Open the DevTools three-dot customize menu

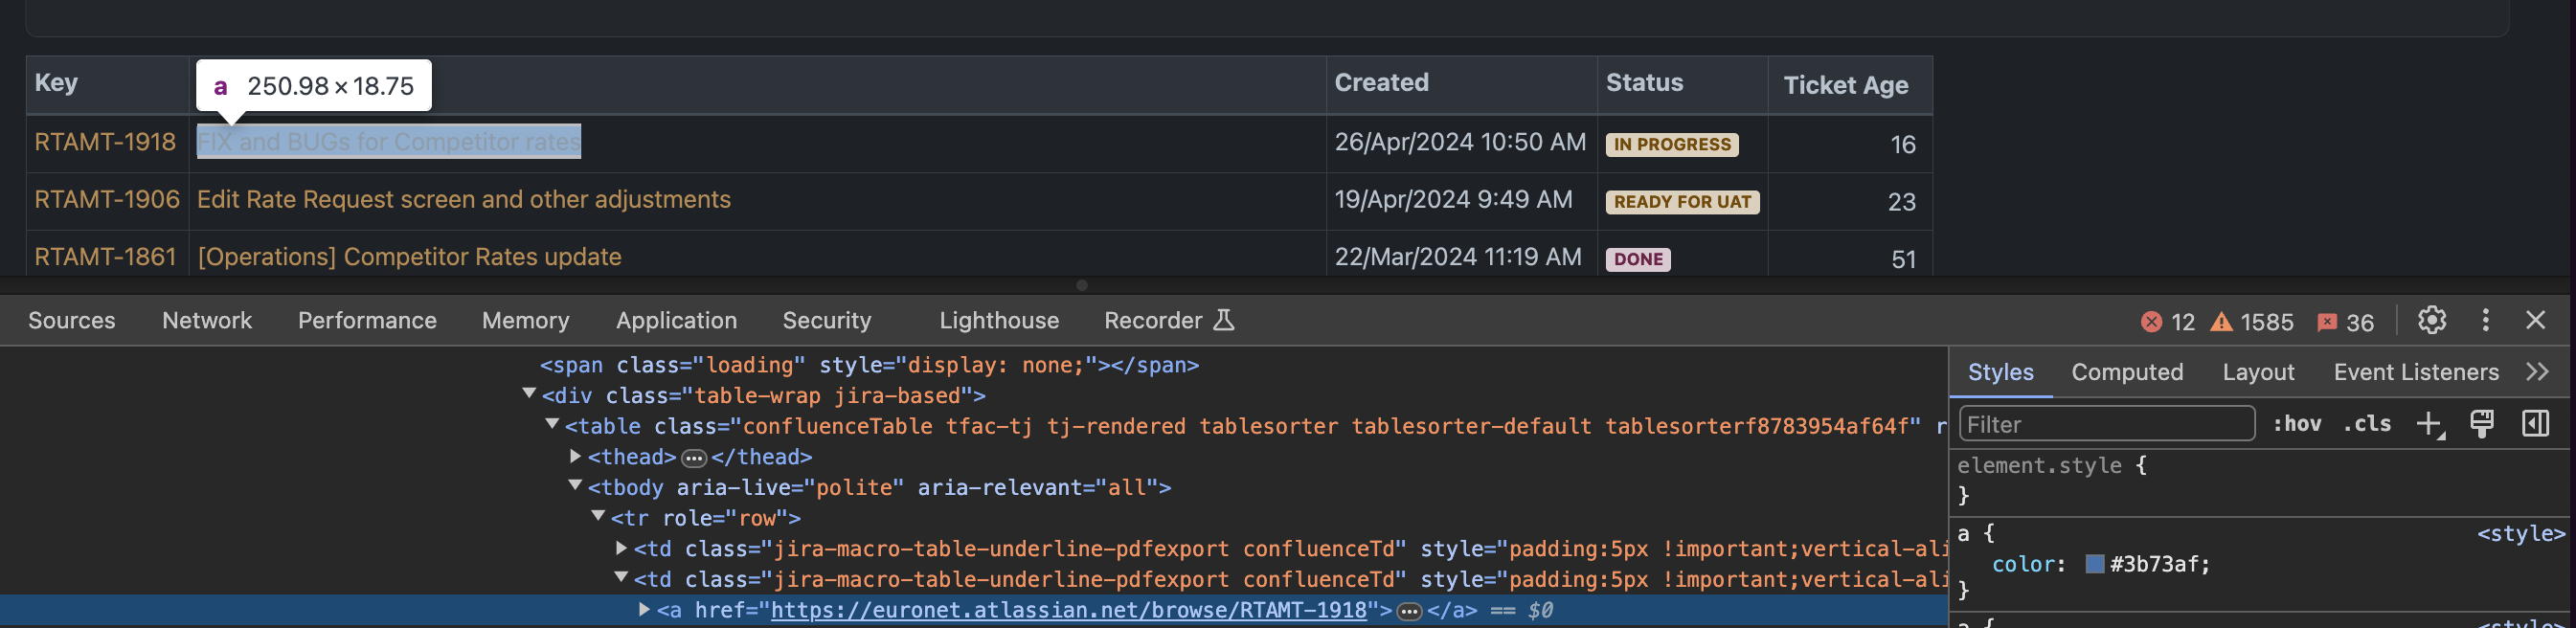2486,320
